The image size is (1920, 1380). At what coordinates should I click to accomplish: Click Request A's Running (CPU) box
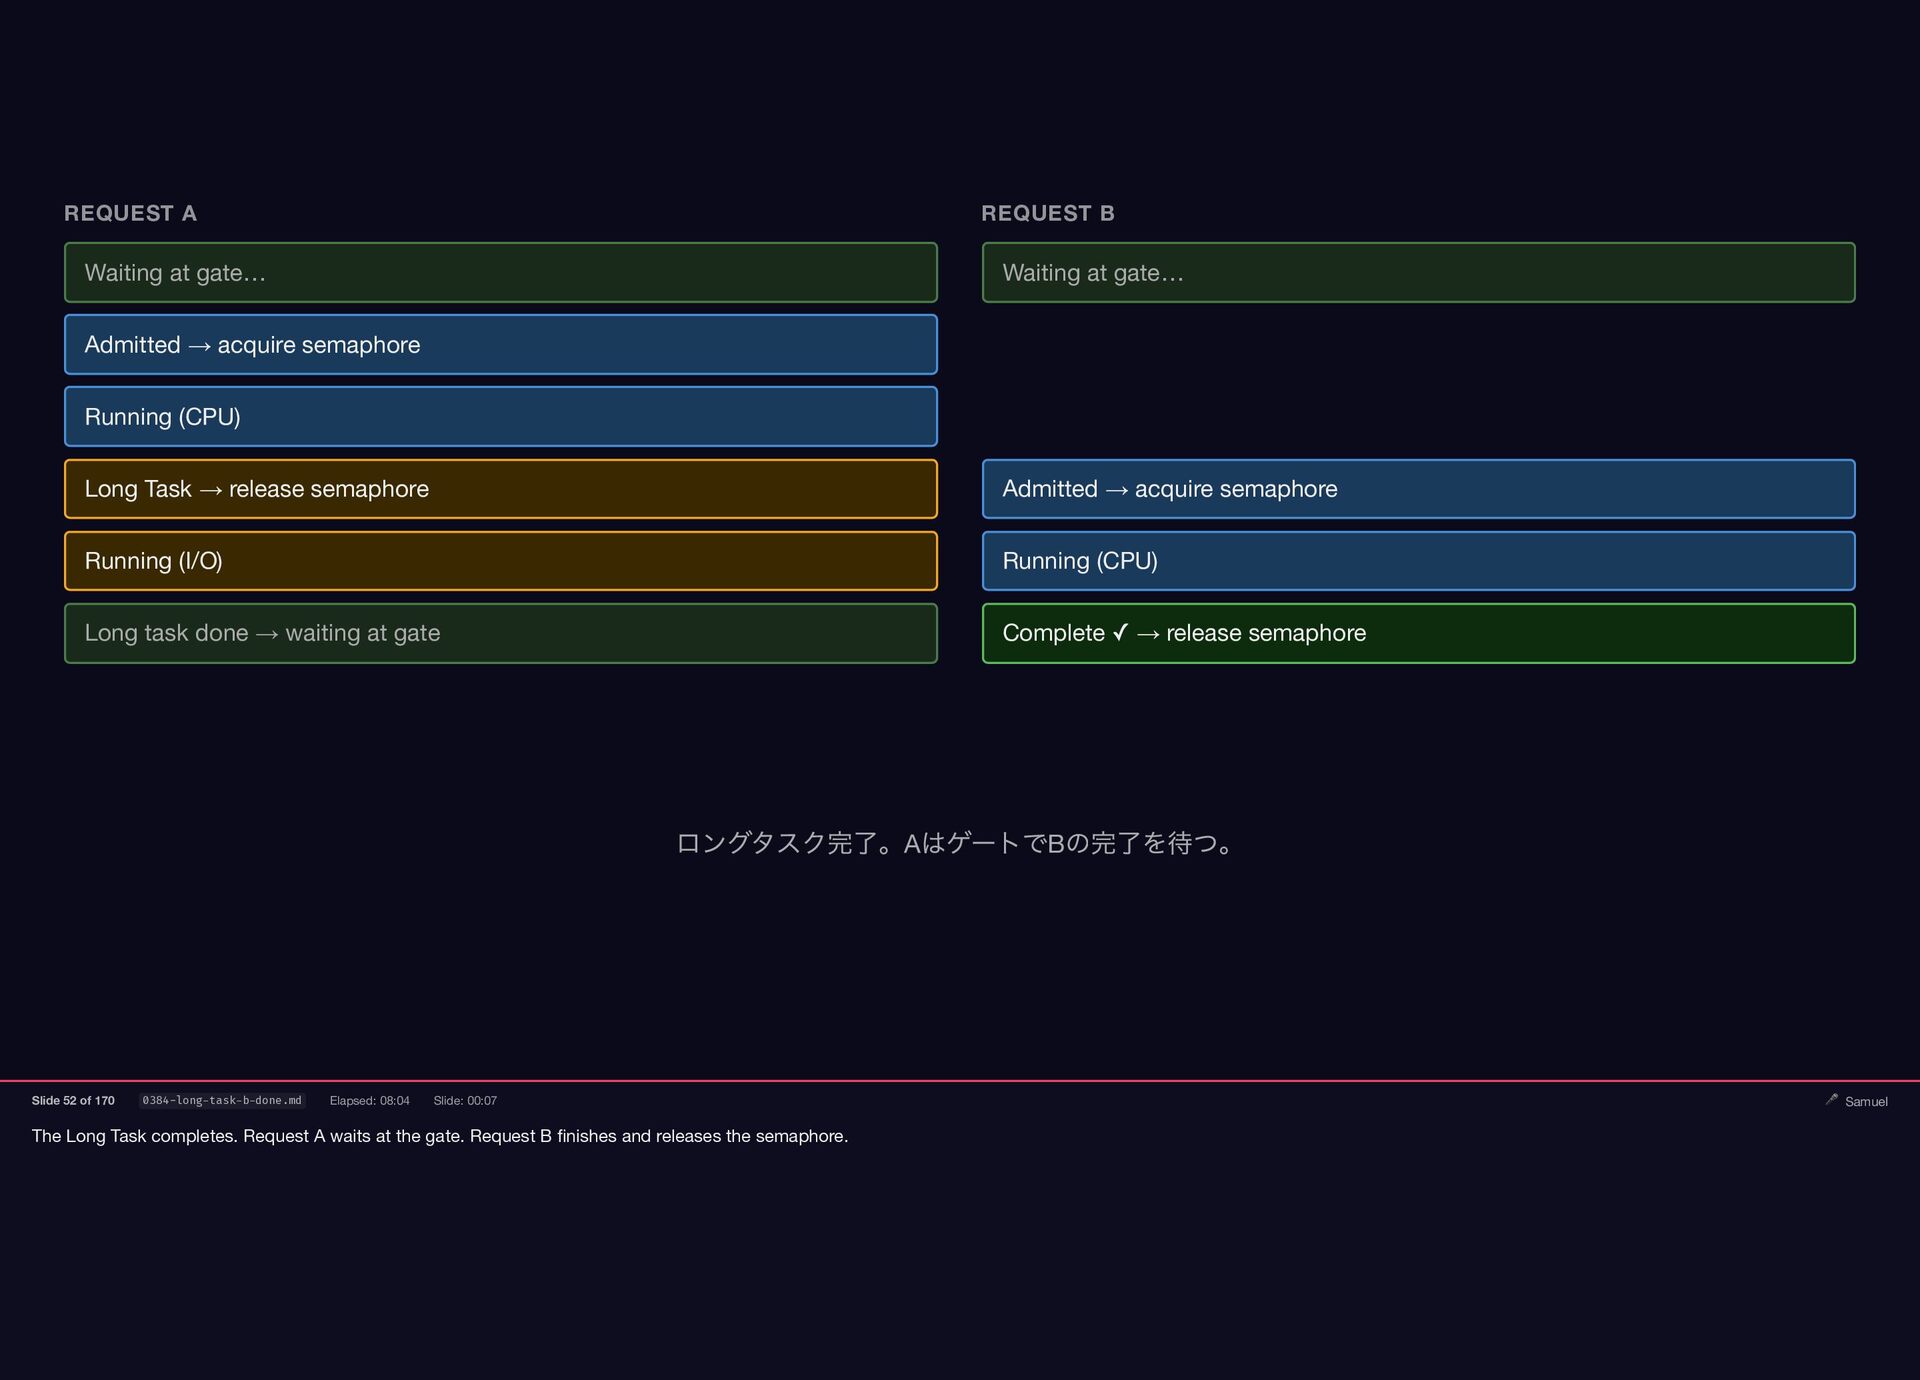(500, 416)
